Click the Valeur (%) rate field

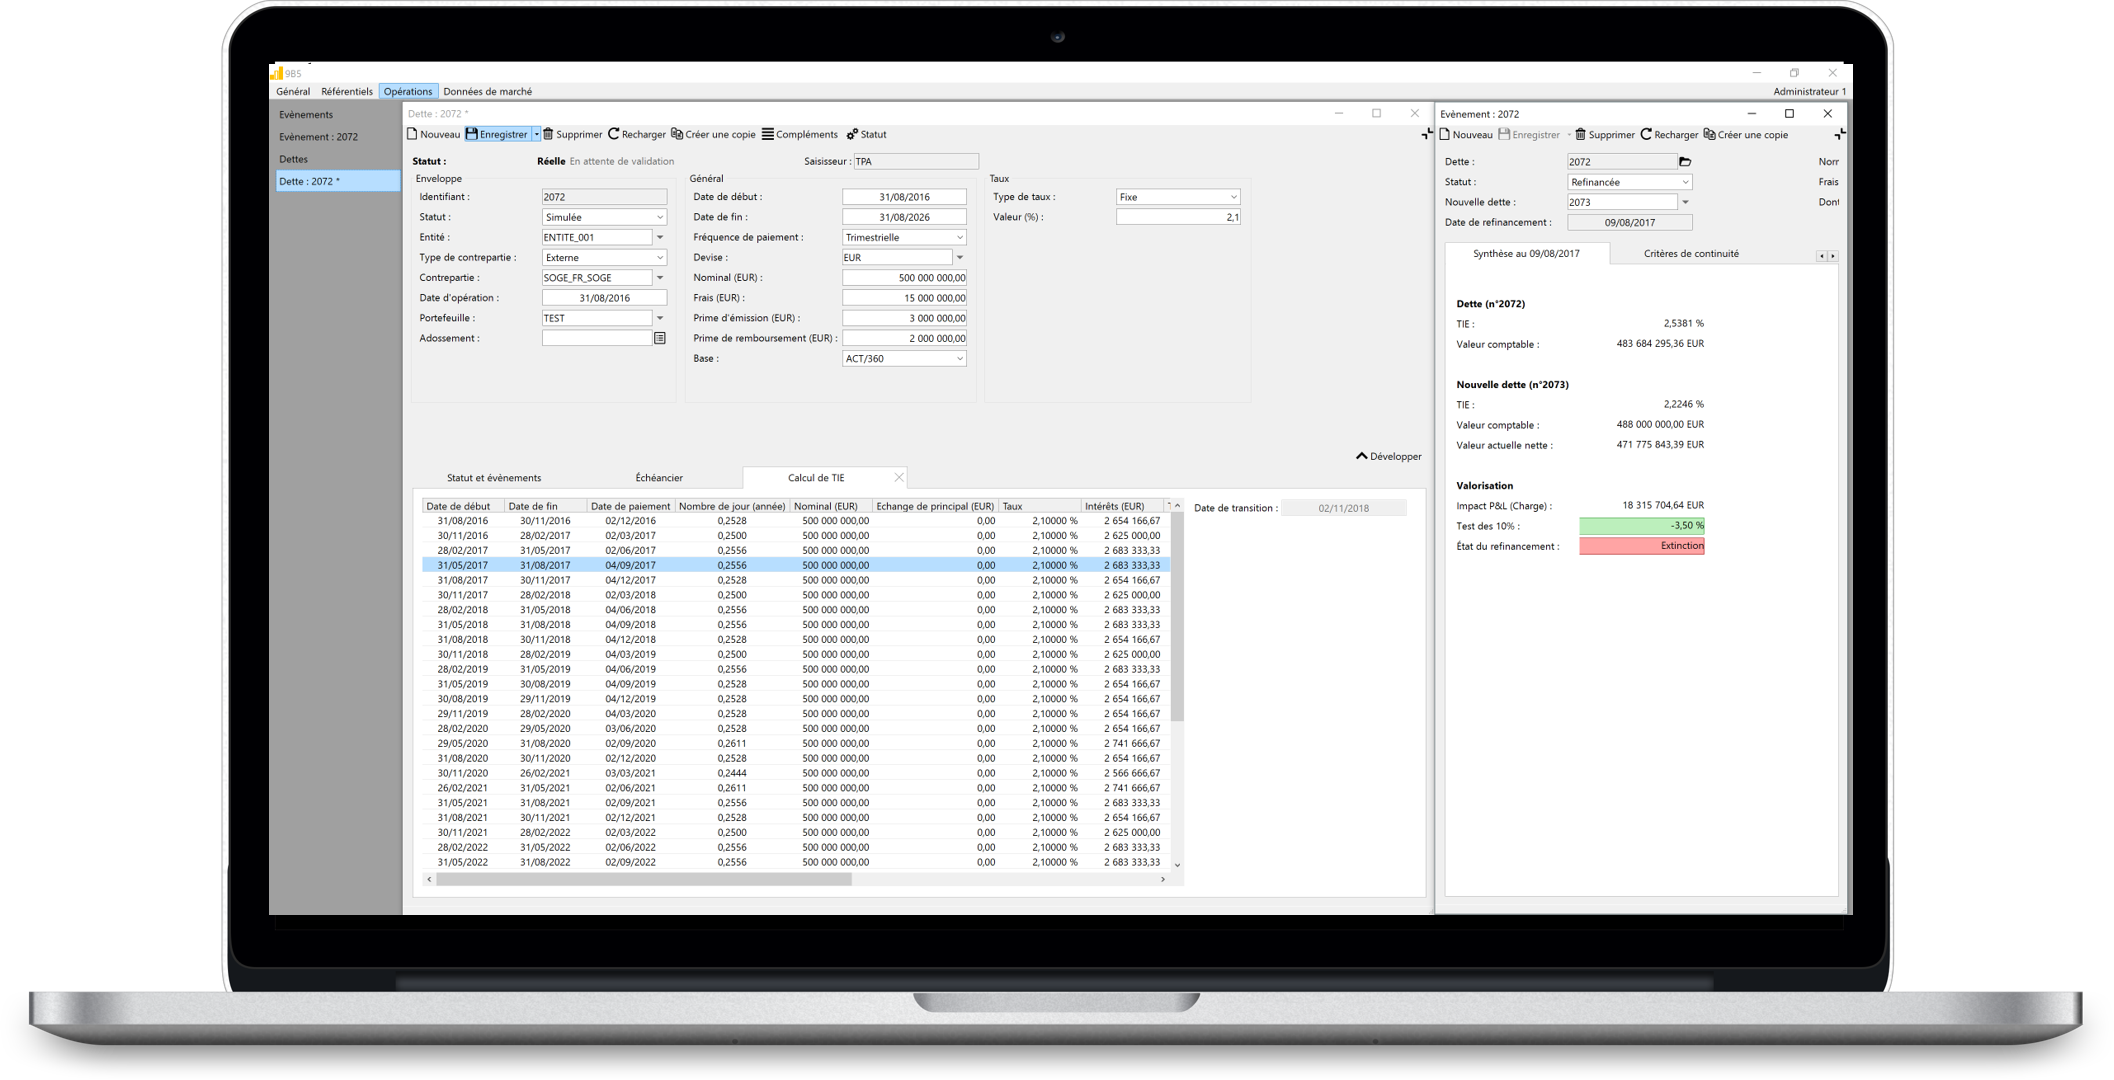tap(1178, 217)
